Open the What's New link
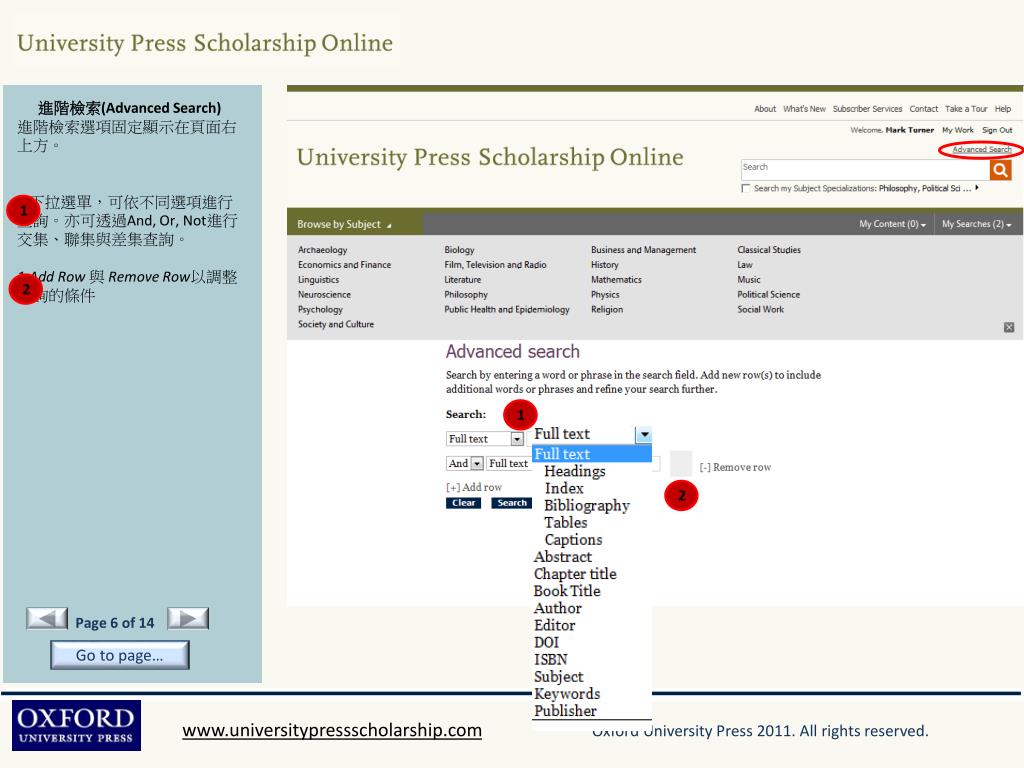 [x=804, y=109]
